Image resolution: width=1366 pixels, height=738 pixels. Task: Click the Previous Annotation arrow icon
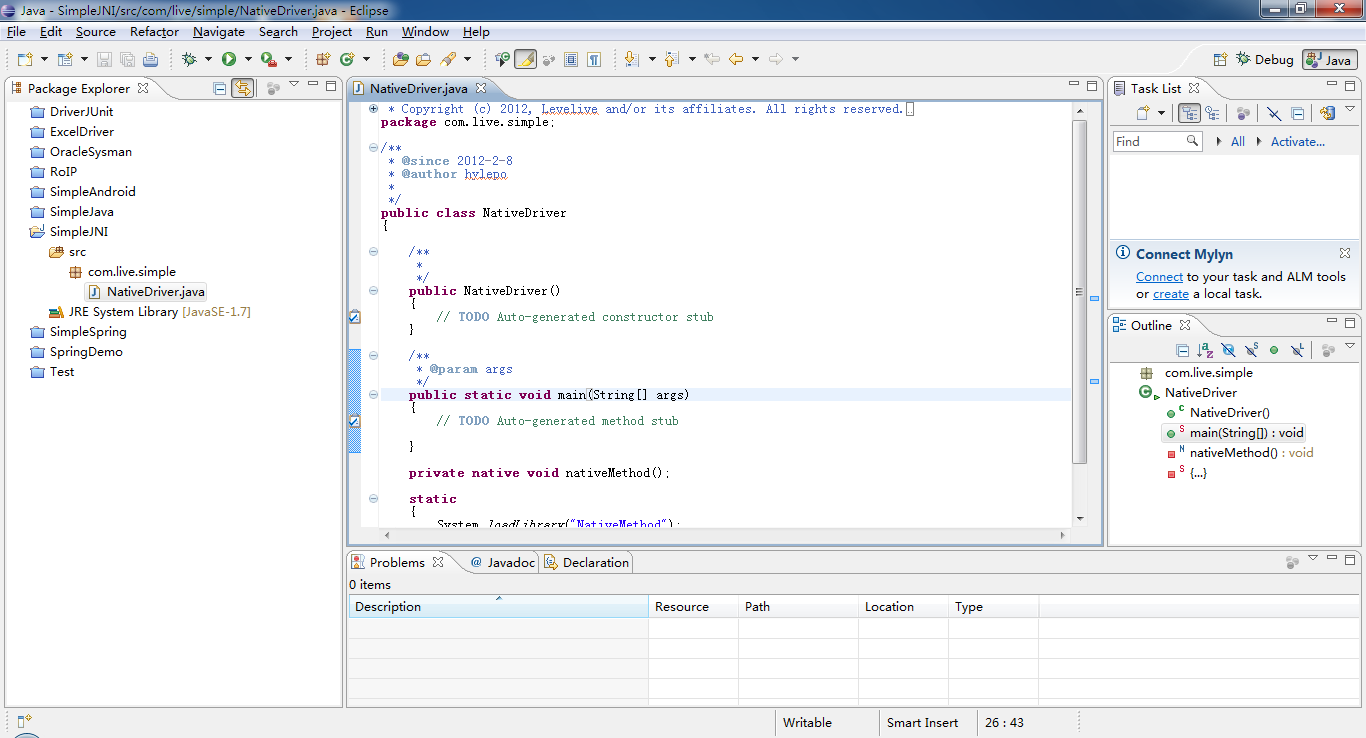click(672, 60)
